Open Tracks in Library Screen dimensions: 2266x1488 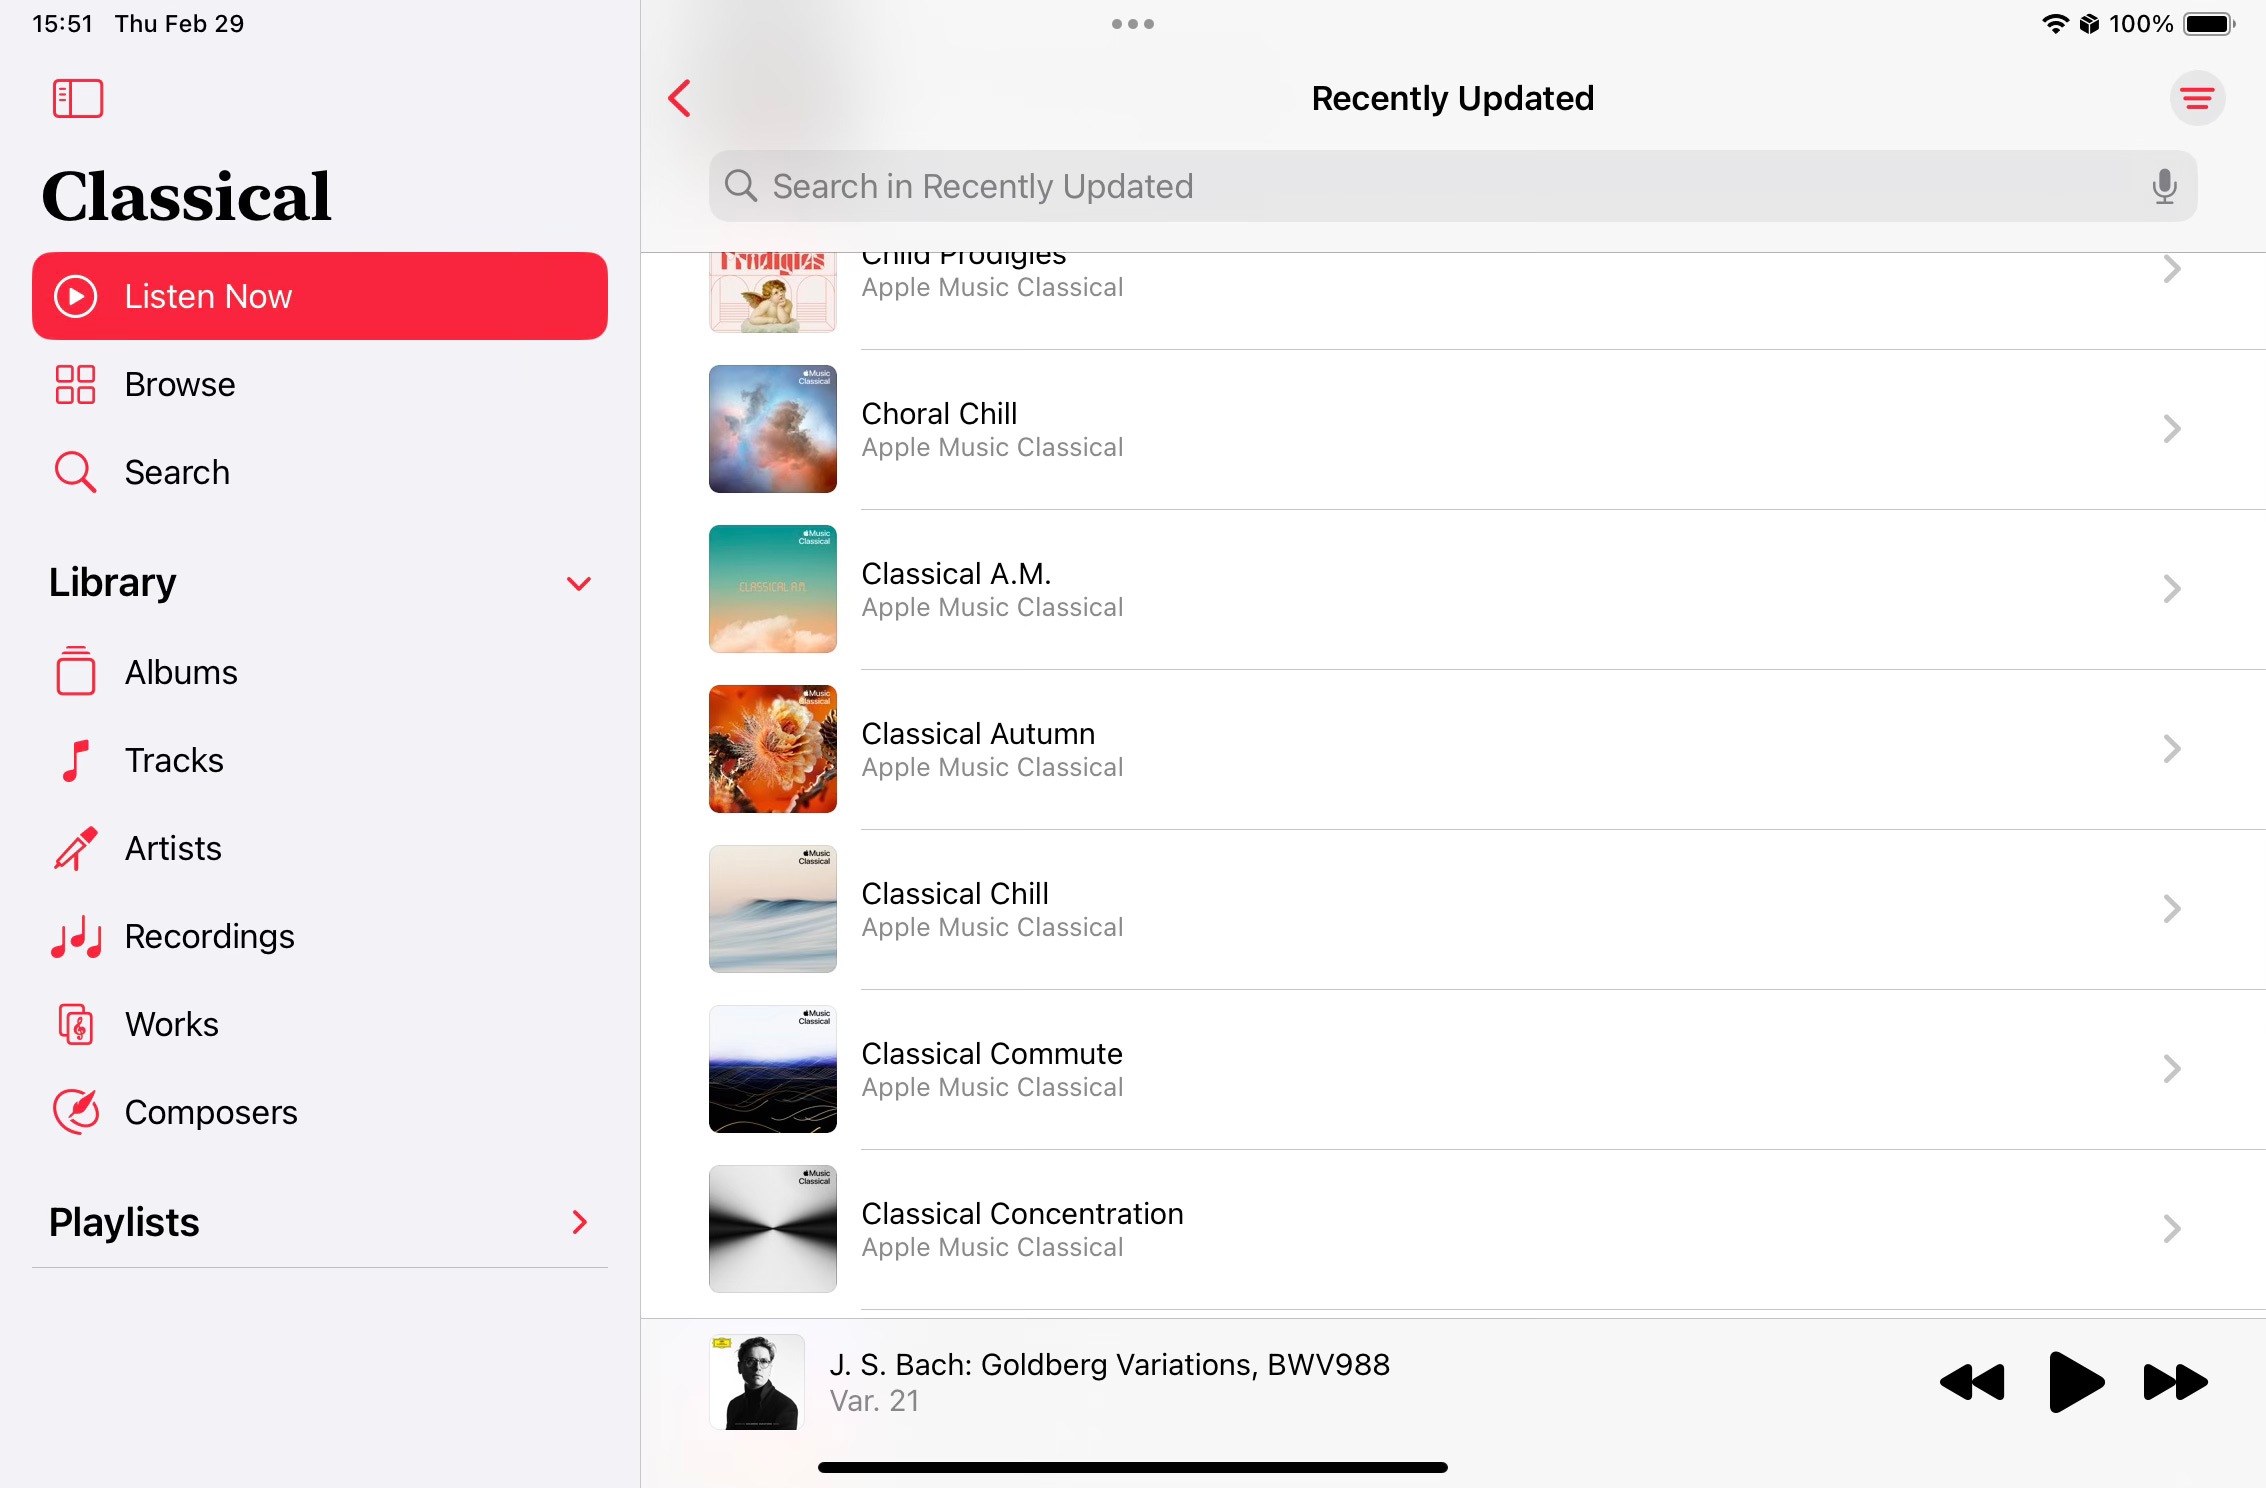point(320,760)
